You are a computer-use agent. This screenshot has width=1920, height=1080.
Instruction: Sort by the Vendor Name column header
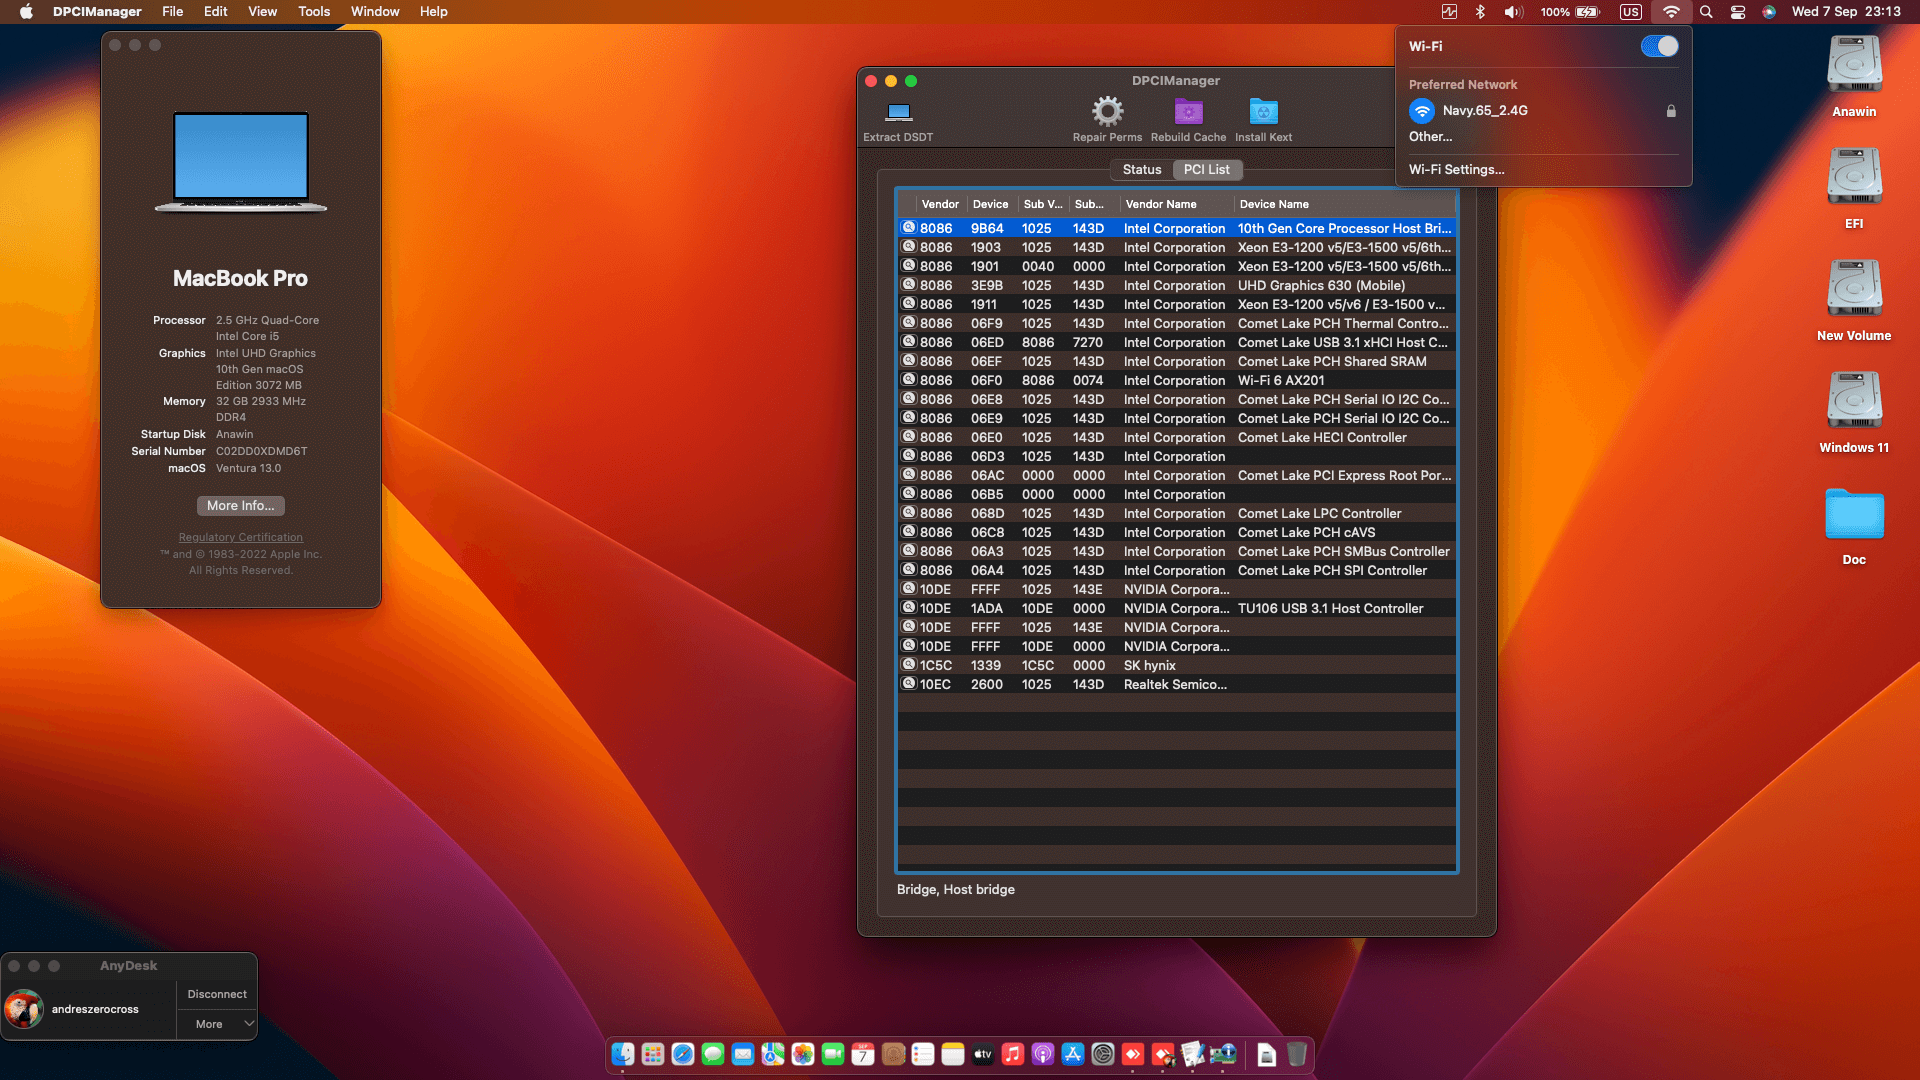[x=1176, y=204]
